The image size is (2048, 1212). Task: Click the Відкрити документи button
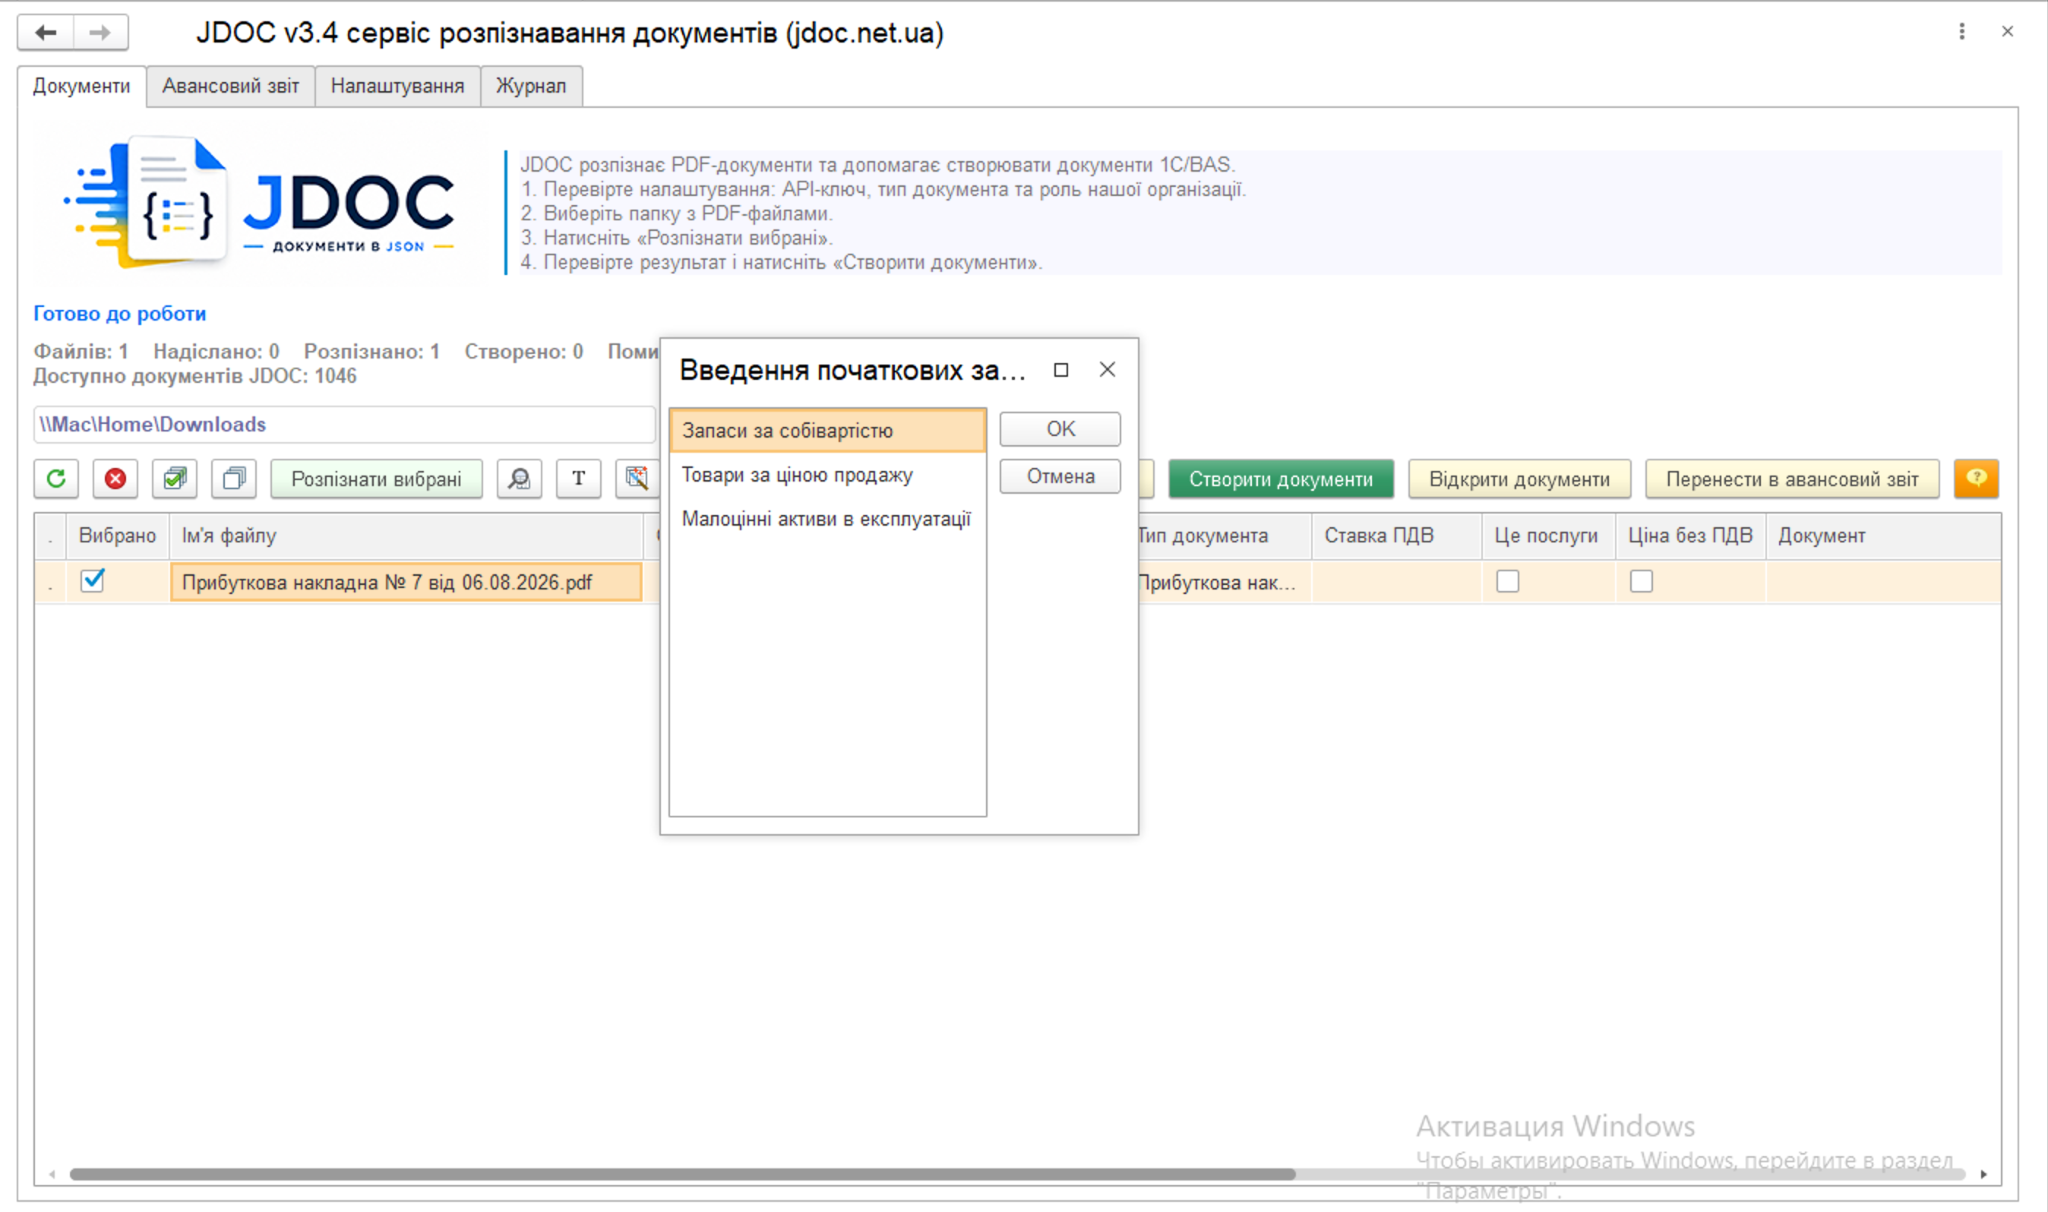1520,479
